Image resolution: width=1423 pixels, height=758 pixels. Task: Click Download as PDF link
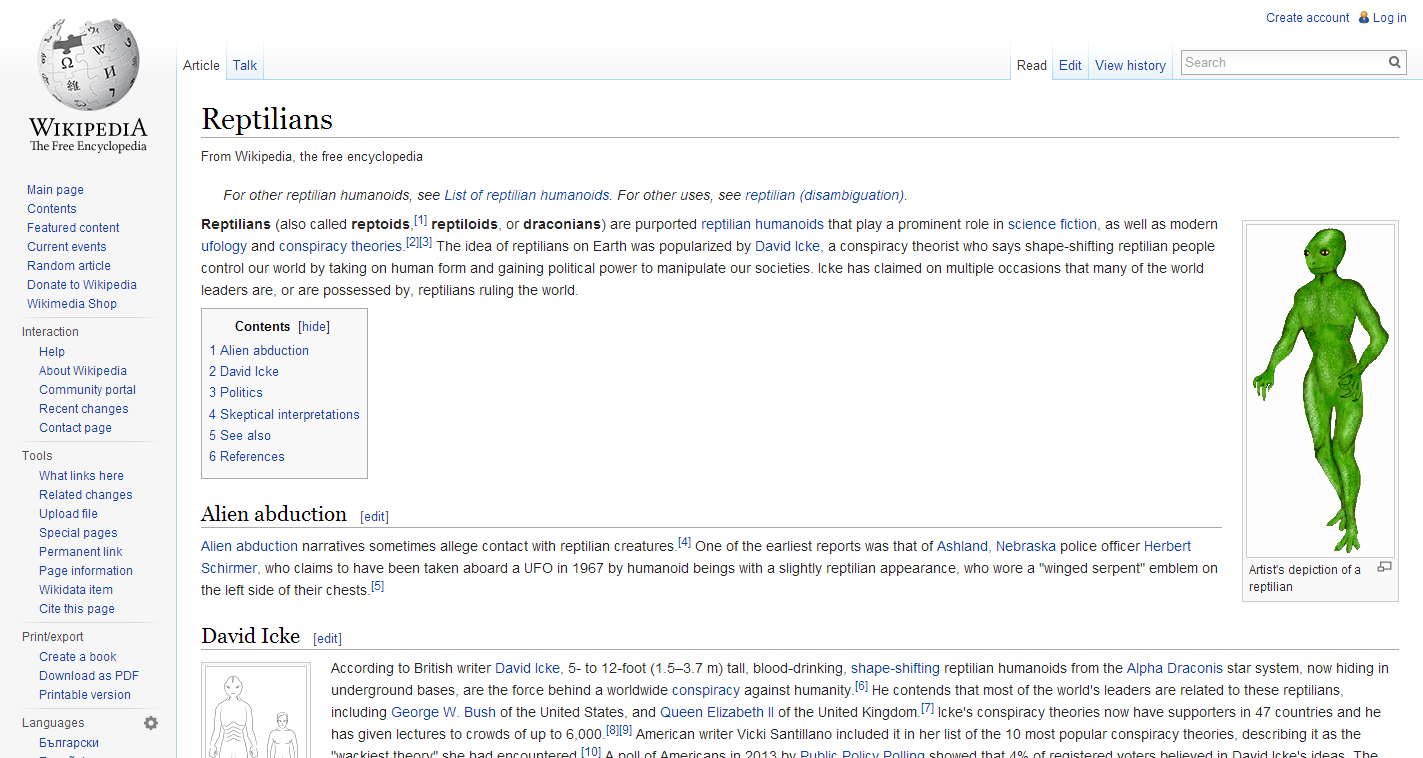pos(89,676)
